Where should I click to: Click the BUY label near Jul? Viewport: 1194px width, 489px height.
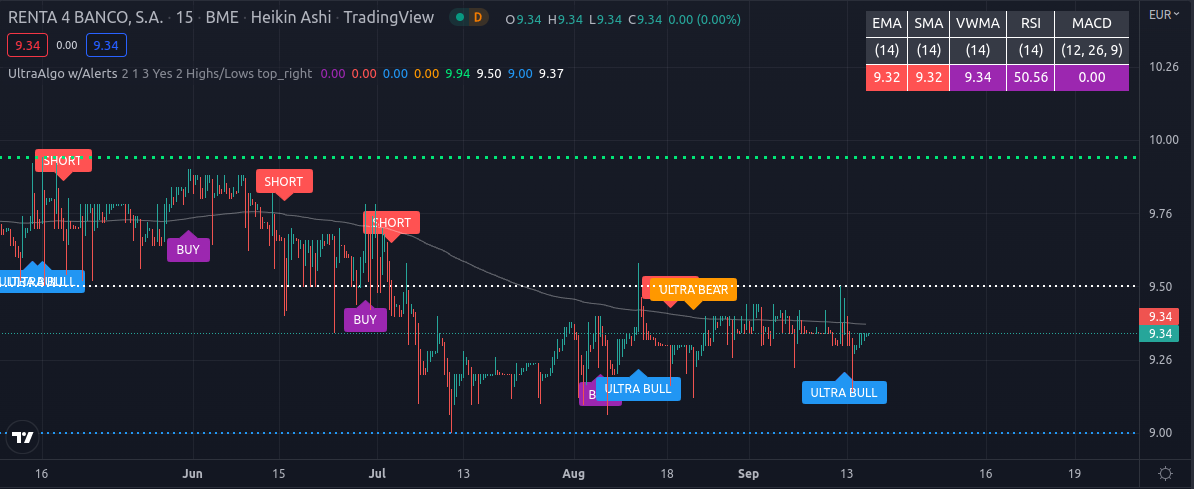365,319
